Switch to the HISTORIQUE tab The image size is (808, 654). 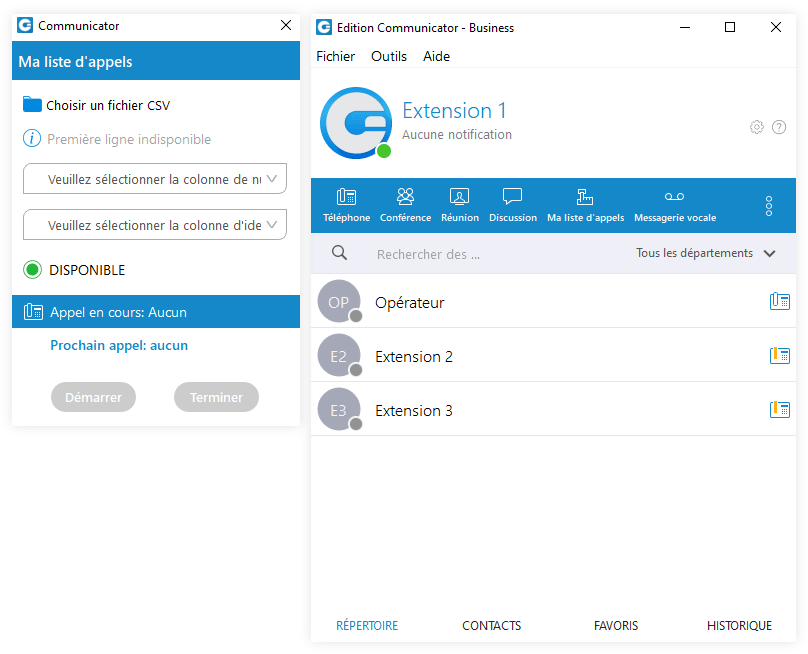[739, 626]
